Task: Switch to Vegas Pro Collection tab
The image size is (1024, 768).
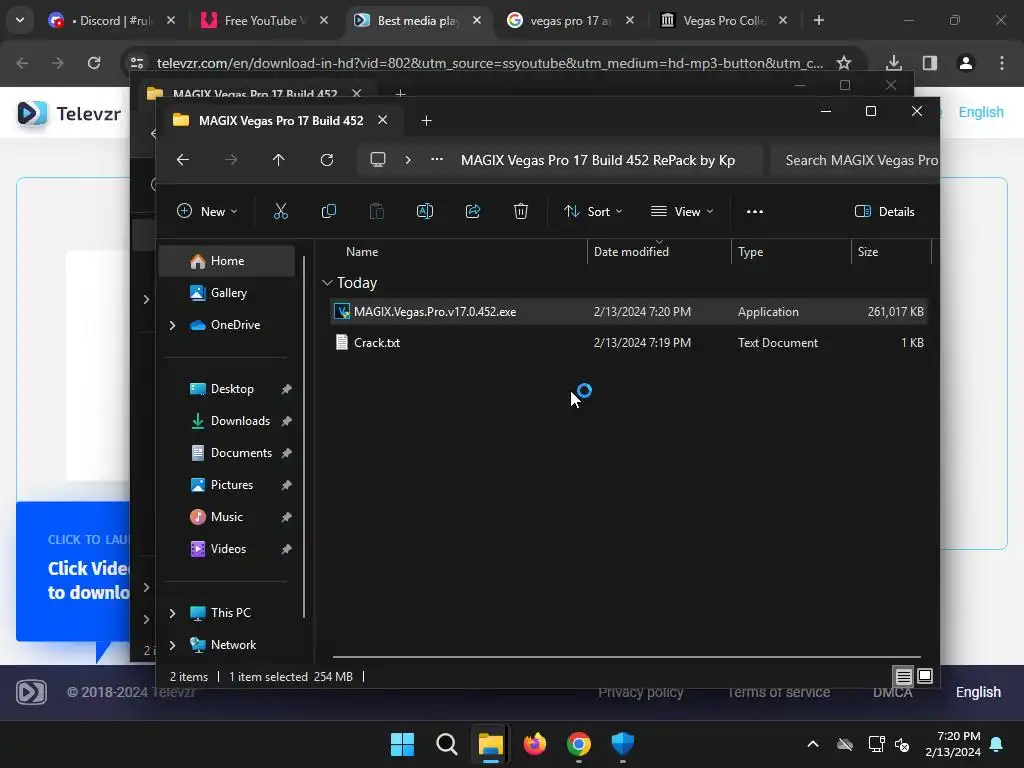Action: point(724,20)
